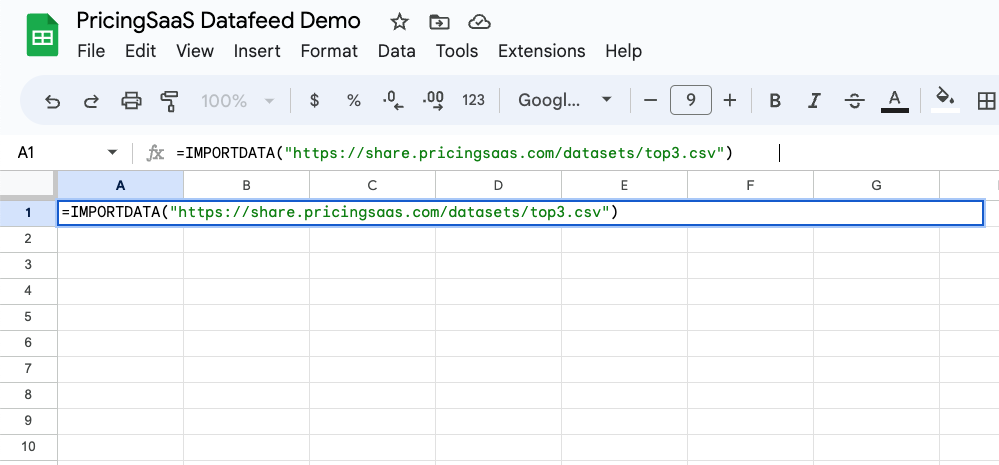This screenshot has height=465, width=999.
Task: Select column C header
Action: click(x=373, y=185)
